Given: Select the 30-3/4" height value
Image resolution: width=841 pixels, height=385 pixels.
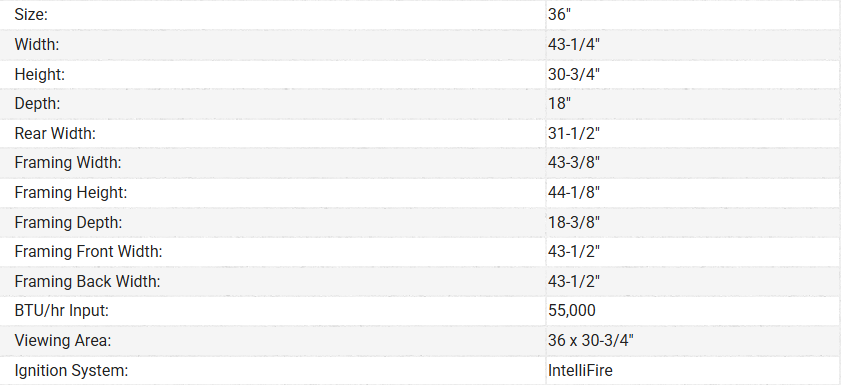Looking at the screenshot, I should (573, 74).
